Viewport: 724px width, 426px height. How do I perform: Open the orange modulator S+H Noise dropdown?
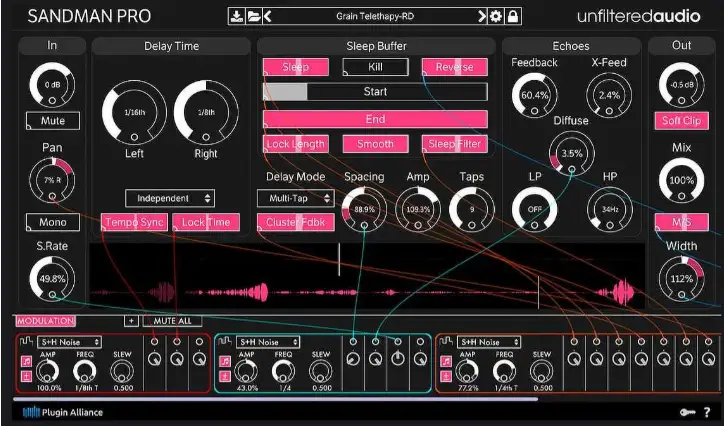click(x=489, y=342)
